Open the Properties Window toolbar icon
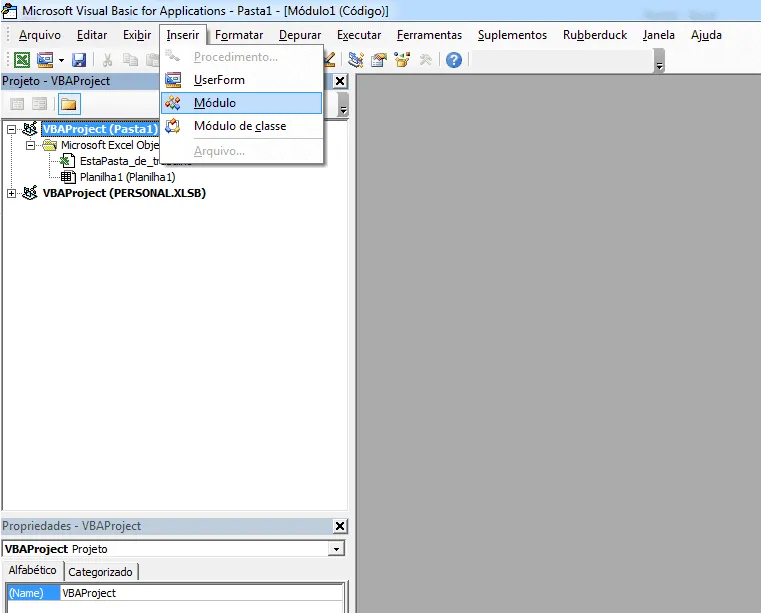The height and width of the screenshot is (613, 761). (379, 60)
